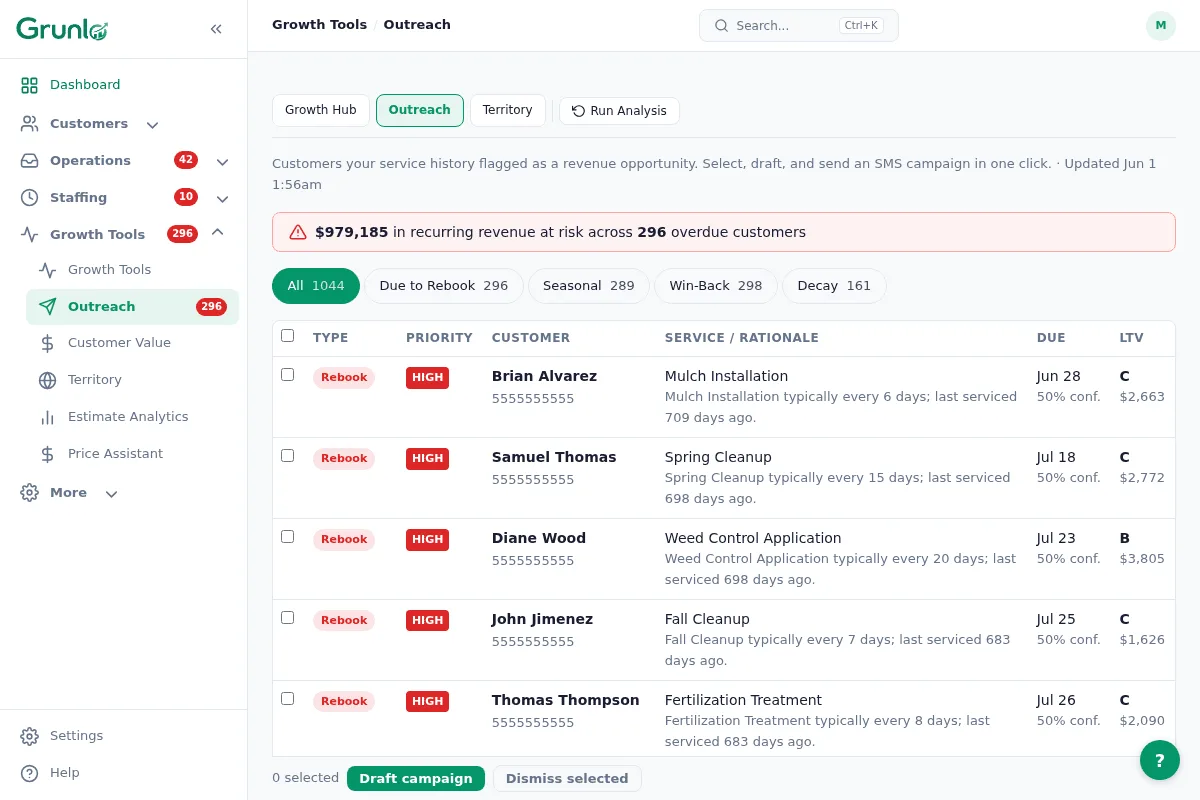Collapse the Growth Tools menu chevron
Screen dimensions: 1200x800
pyautogui.click(x=217, y=233)
